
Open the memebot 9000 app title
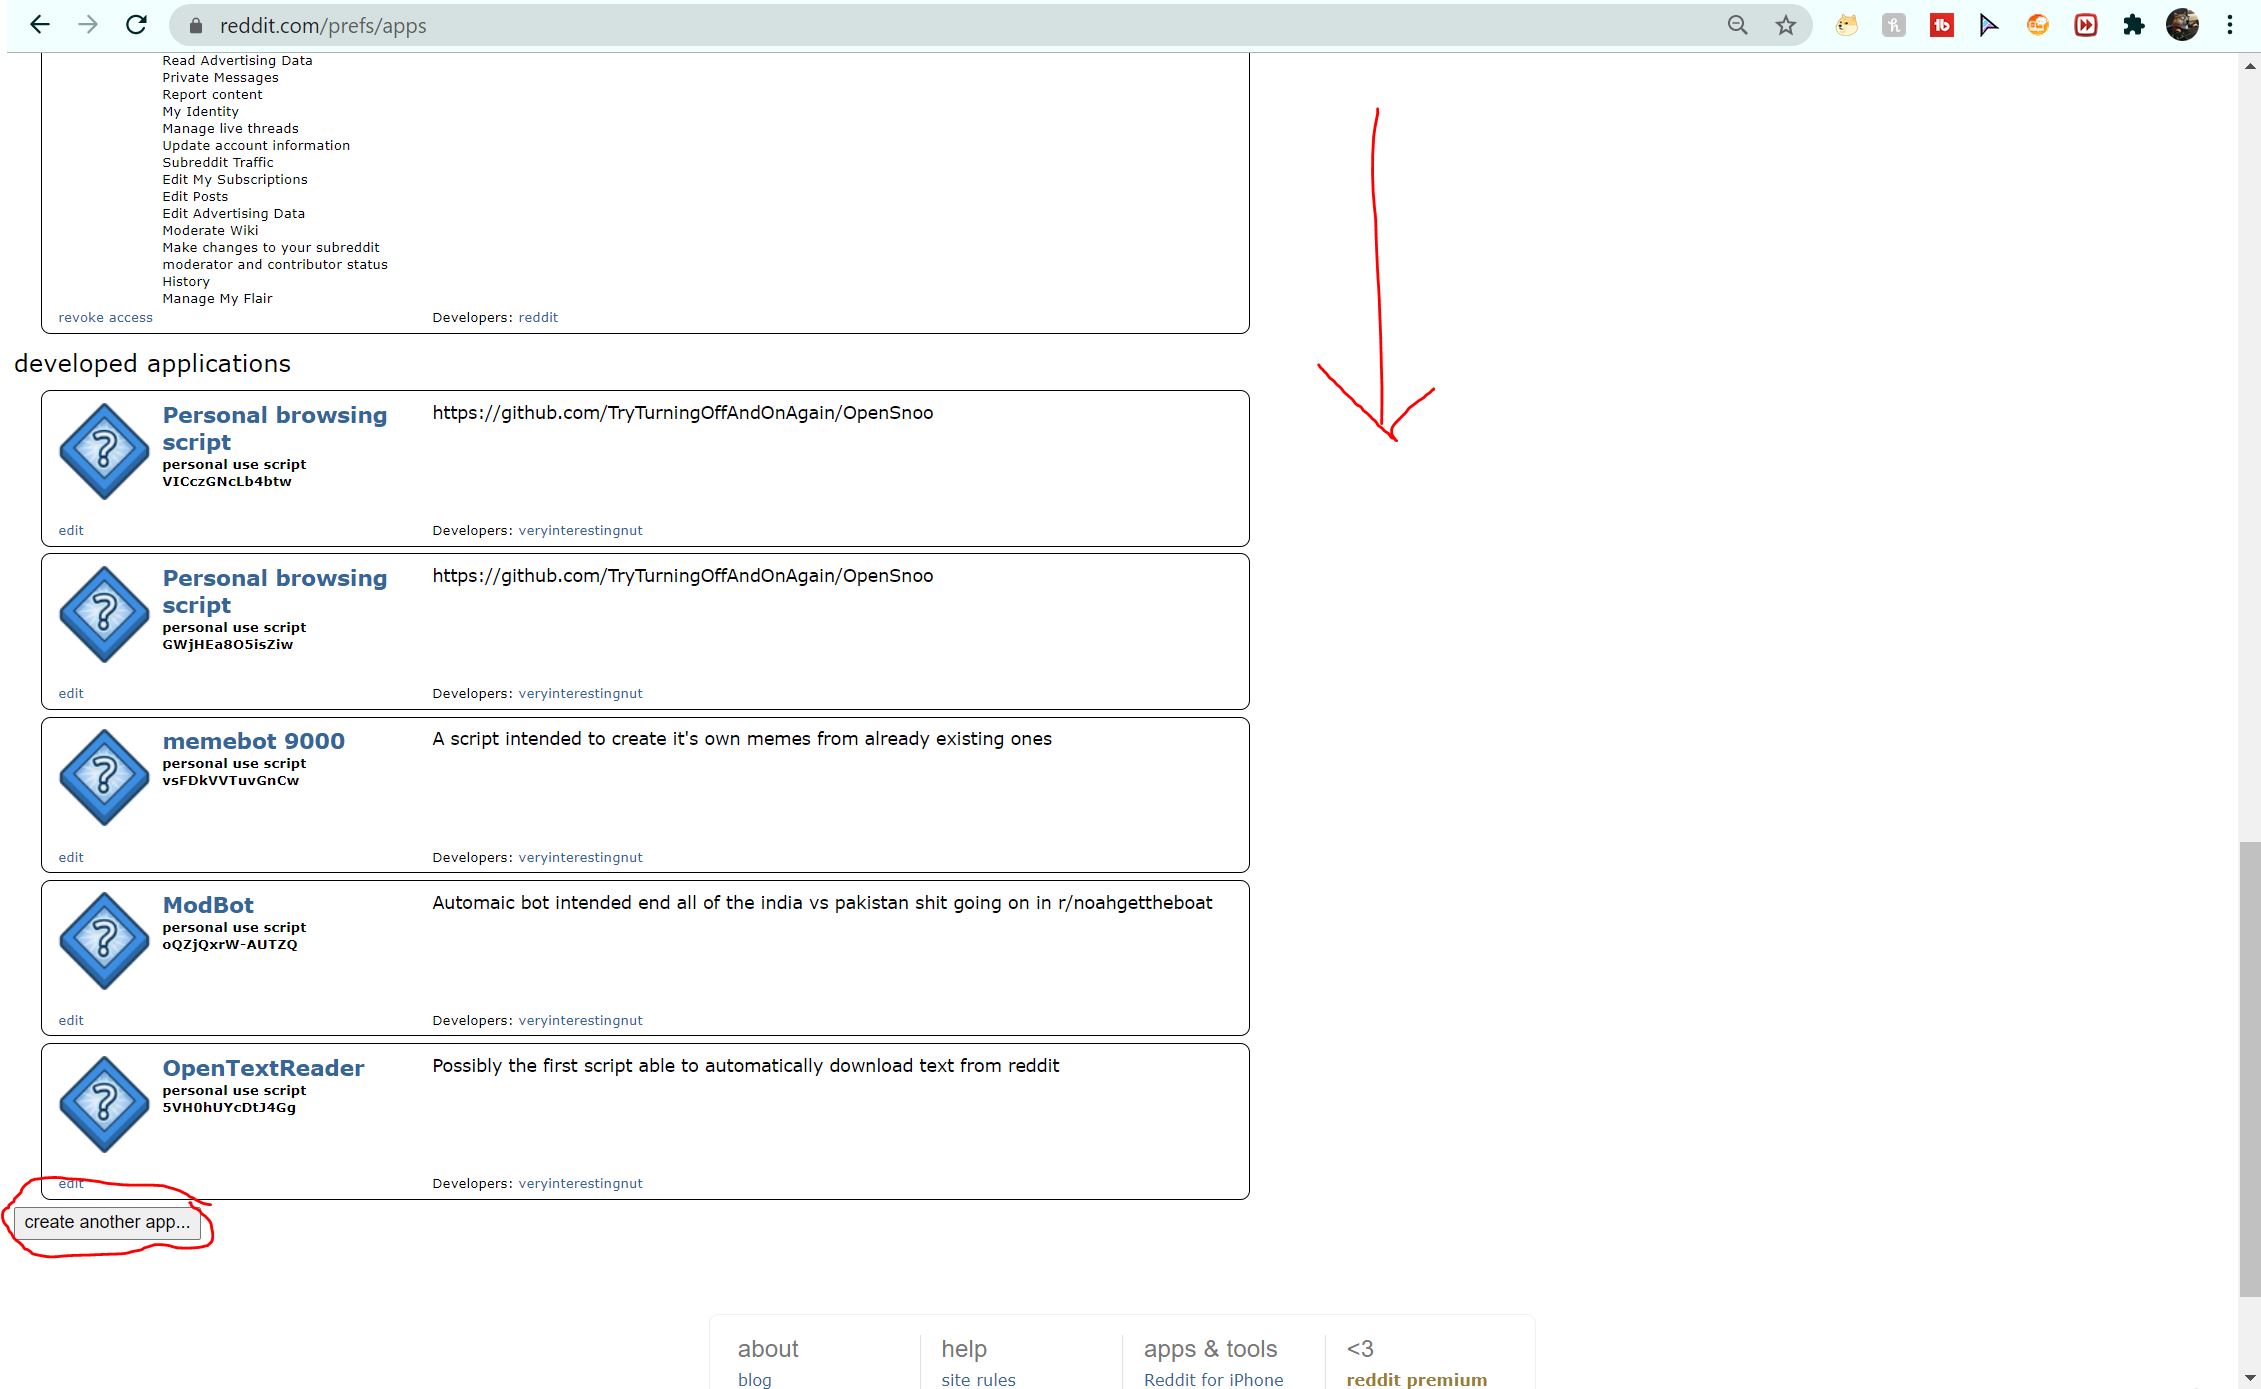point(254,741)
